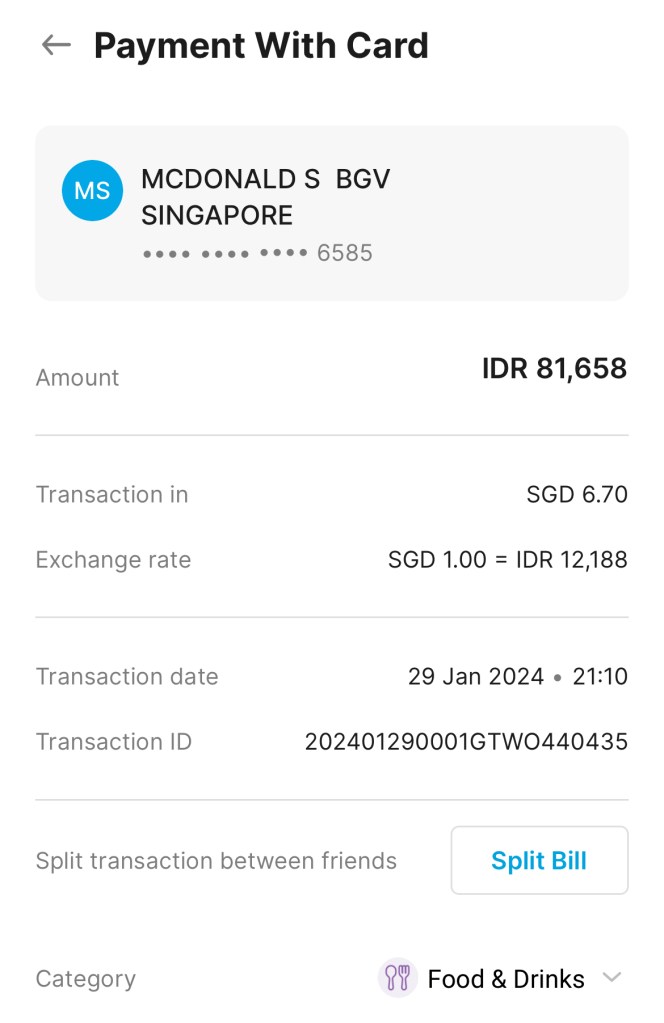Click the exchange rate value SGD 1.00 = IDR 12,188

click(x=507, y=560)
